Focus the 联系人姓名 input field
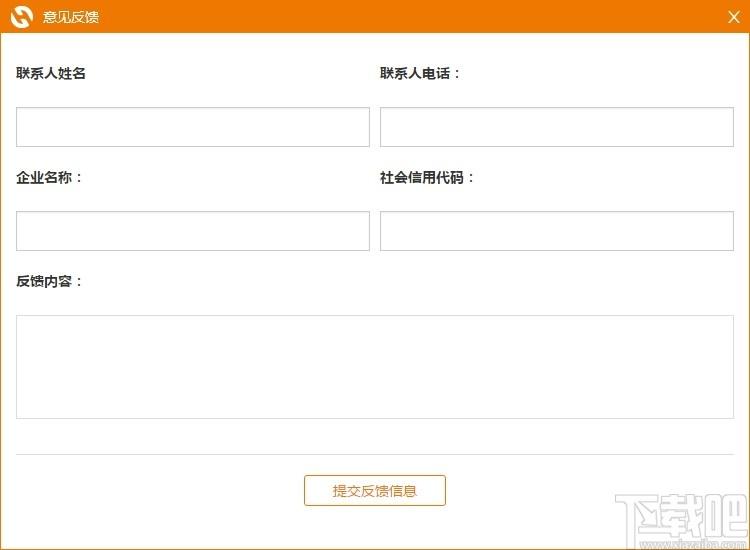 point(193,127)
